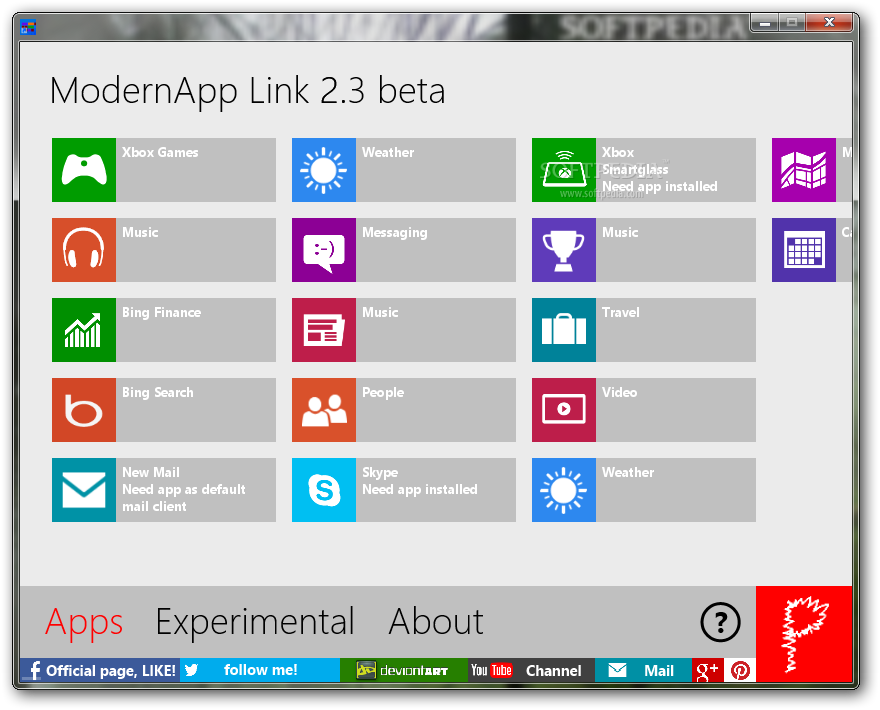Click the Video play icon

click(x=564, y=410)
